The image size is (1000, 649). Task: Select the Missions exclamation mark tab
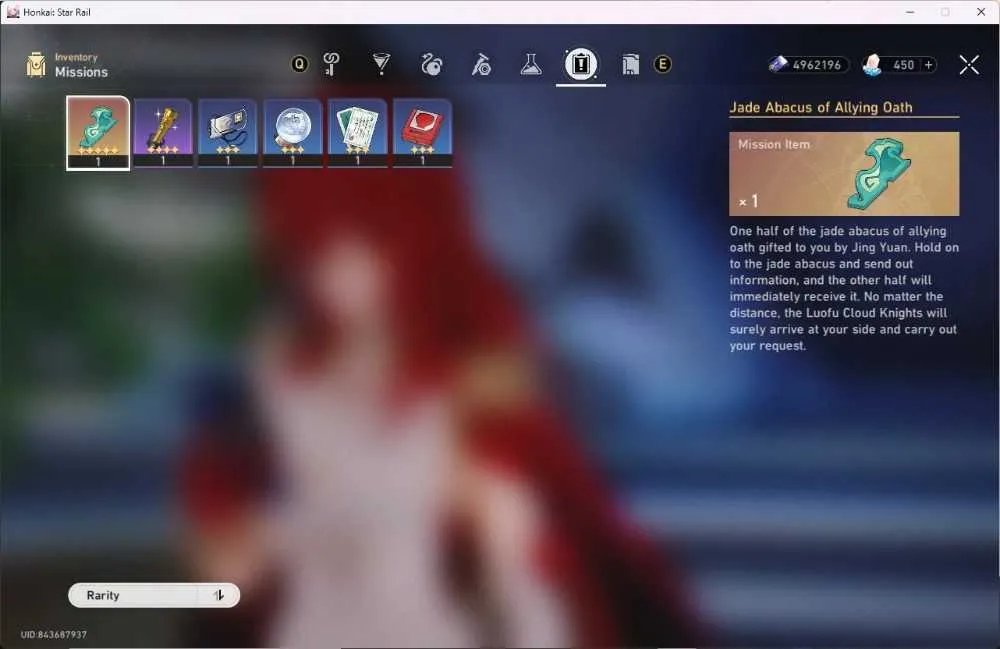(x=580, y=64)
